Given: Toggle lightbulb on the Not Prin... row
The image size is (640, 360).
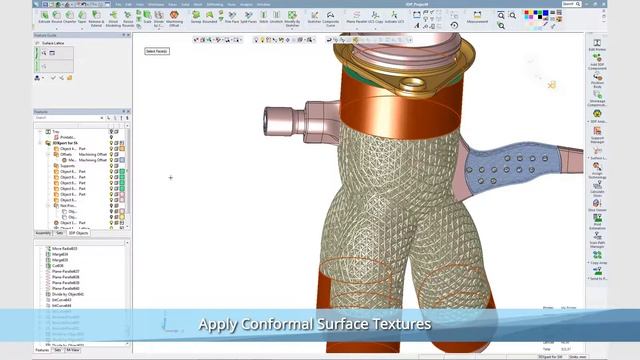Looking at the screenshot, I should [x=111, y=206].
